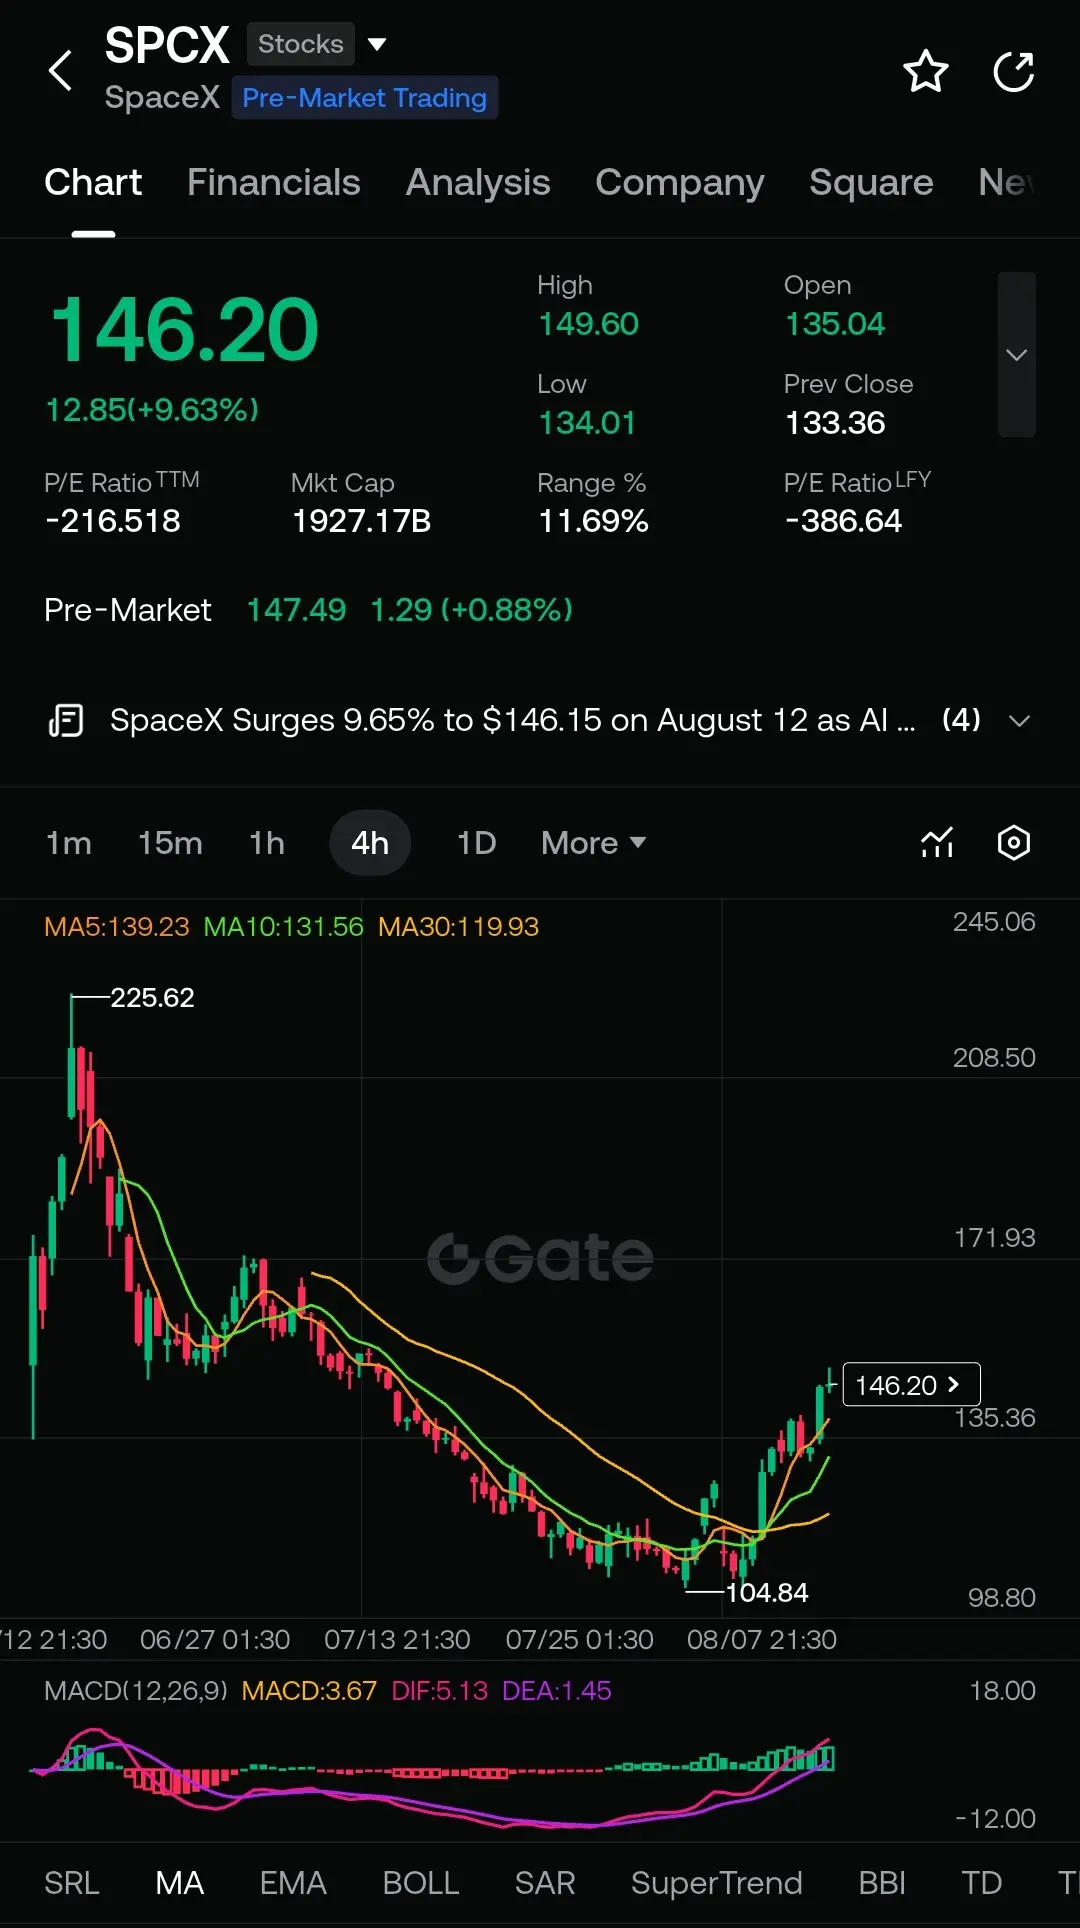
Task: Select the 1m timeframe
Action: 69,843
